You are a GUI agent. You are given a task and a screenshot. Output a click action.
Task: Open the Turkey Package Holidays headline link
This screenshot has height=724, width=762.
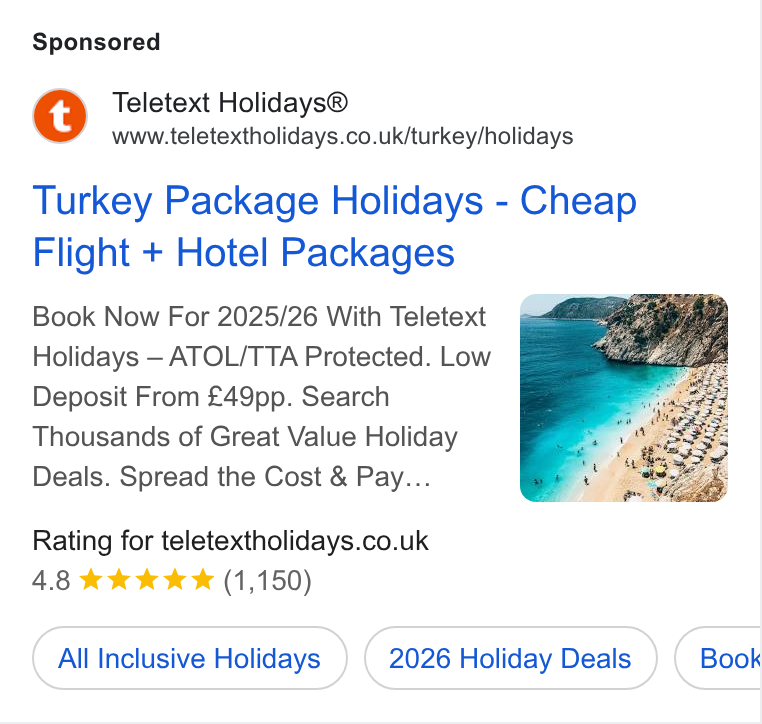coord(334,226)
